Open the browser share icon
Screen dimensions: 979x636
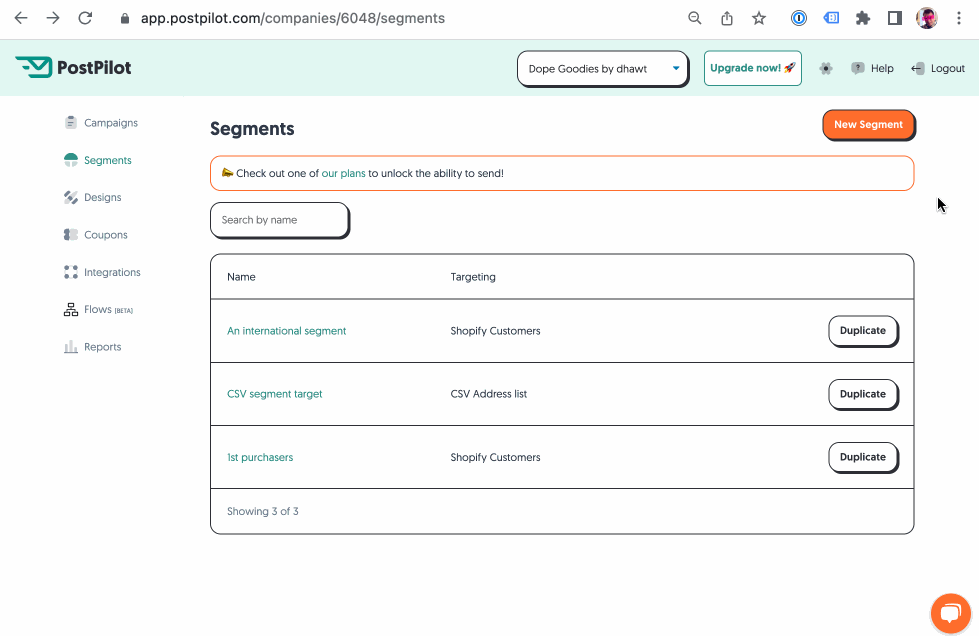pyautogui.click(x=727, y=18)
